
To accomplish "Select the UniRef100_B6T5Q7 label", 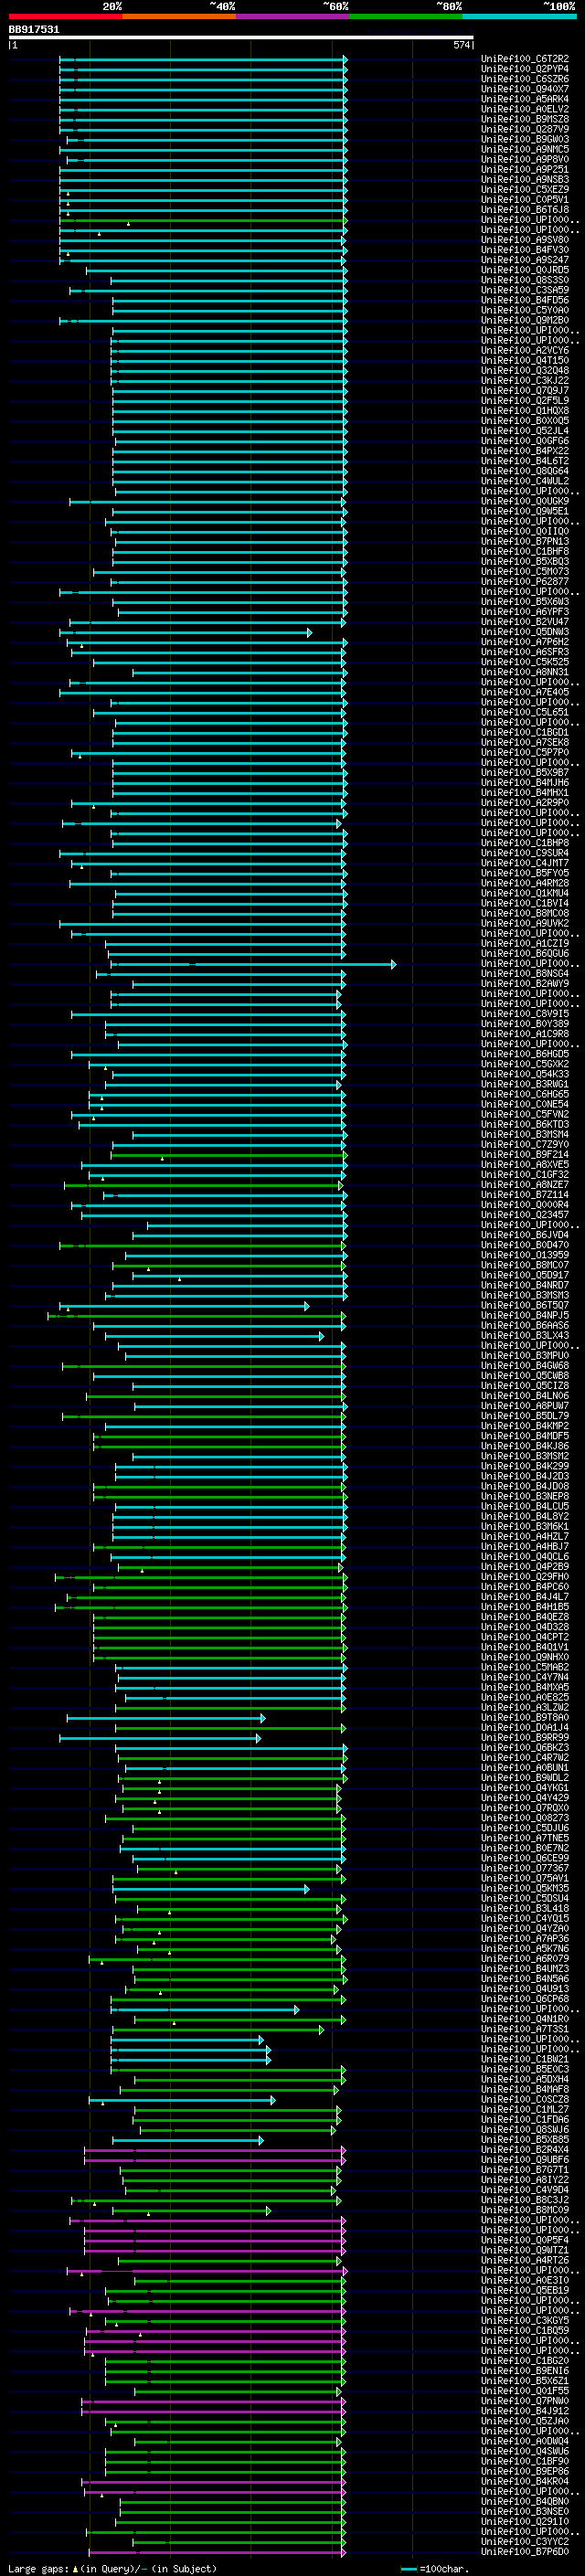I will coord(525,1305).
